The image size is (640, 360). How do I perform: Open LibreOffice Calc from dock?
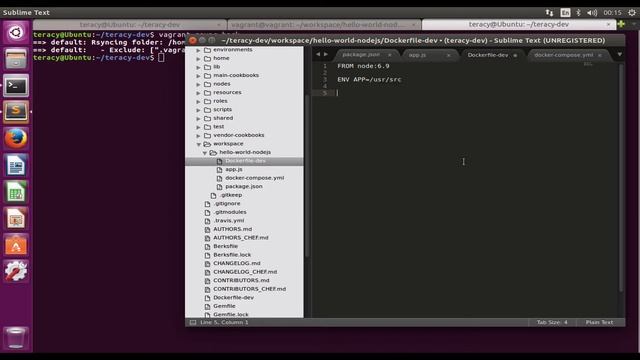[x=16, y=192]
